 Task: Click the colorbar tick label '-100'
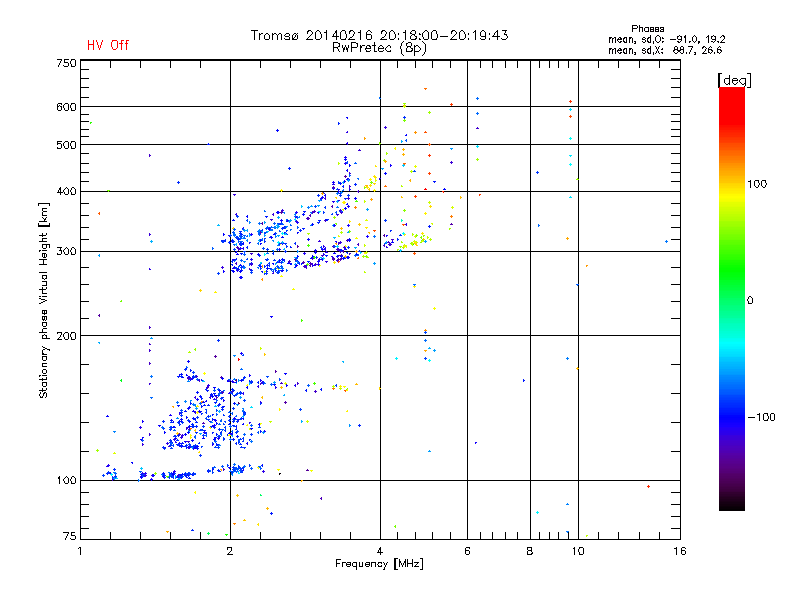[761, 417]
